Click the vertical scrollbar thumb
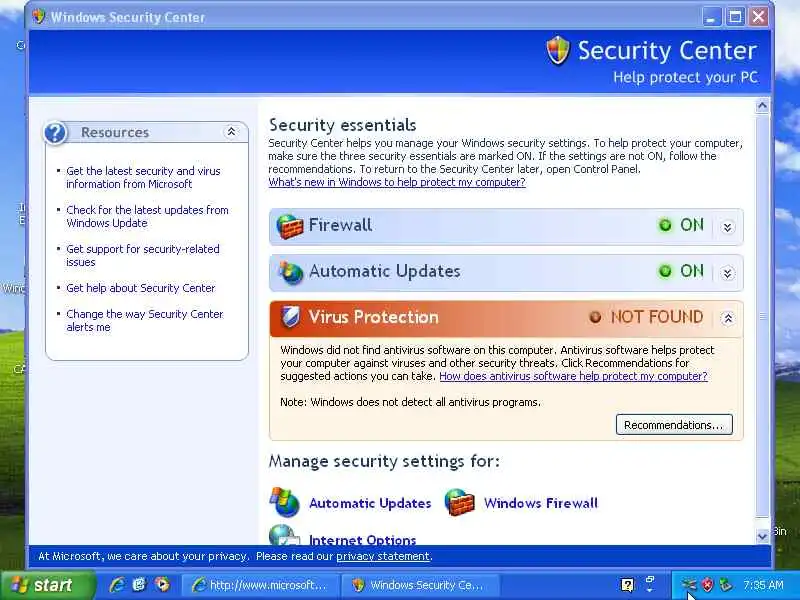The width and height of the screenshot is (800, 600). (x=762, y=316)
